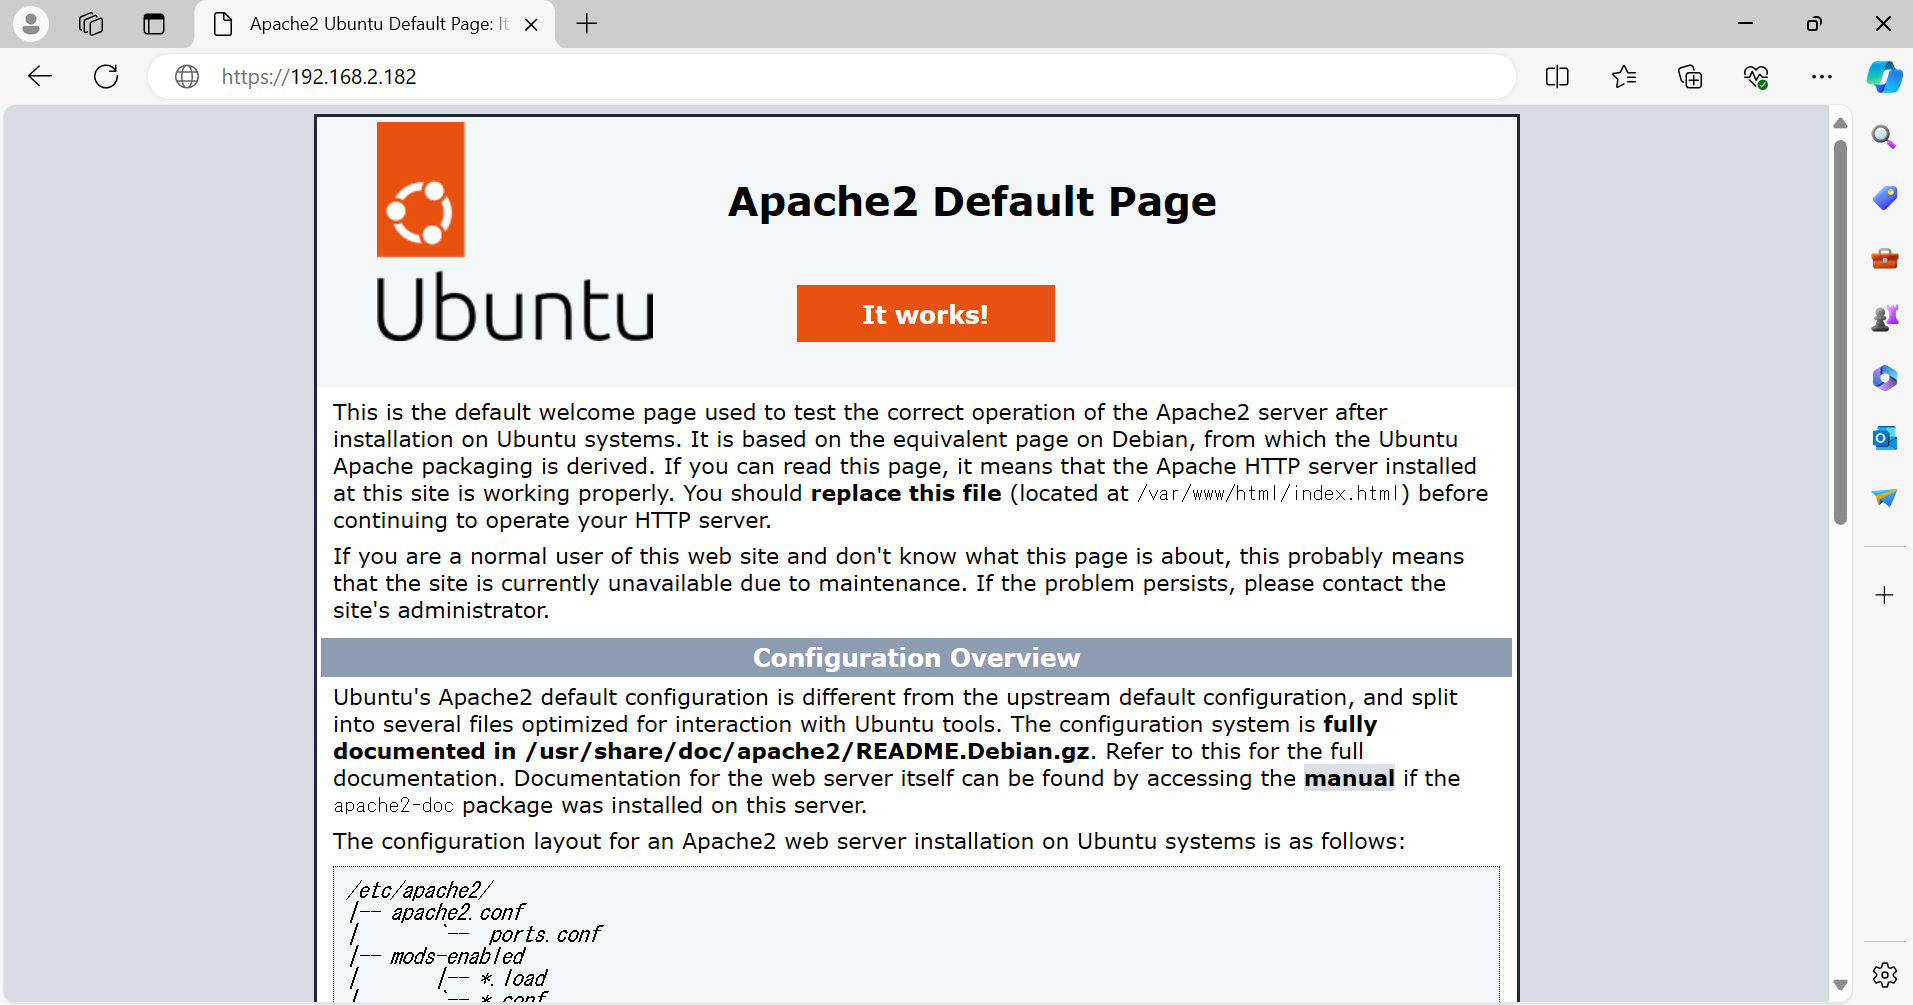Screen dimensions: 1913x1005
Task: Open the Favorites list
Action: pyautogui.click(x=1622, y=76)
